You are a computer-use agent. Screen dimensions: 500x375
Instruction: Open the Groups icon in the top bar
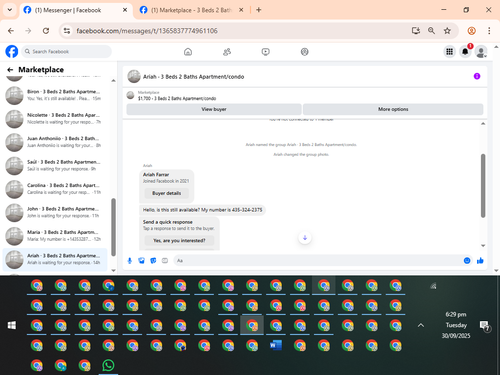tap(305, 52)
